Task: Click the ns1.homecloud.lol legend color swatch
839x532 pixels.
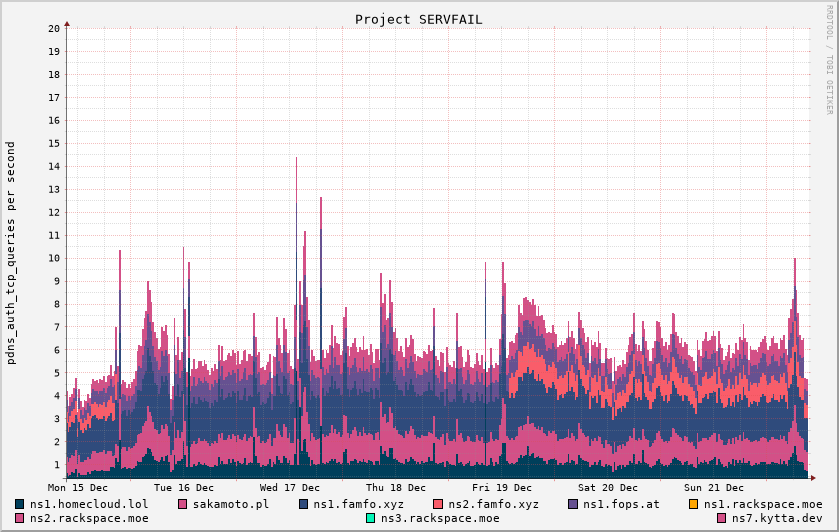Action: click(x=20, y=504)
